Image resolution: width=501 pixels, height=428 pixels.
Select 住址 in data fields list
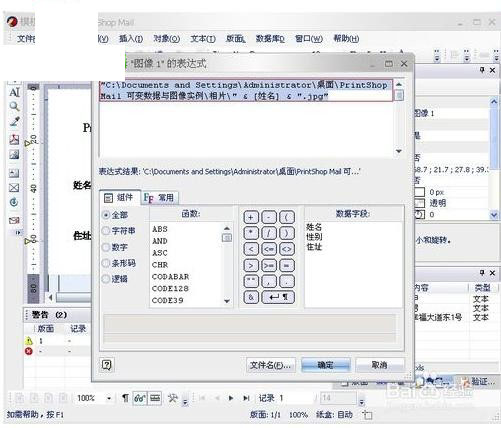coord(314,247)
